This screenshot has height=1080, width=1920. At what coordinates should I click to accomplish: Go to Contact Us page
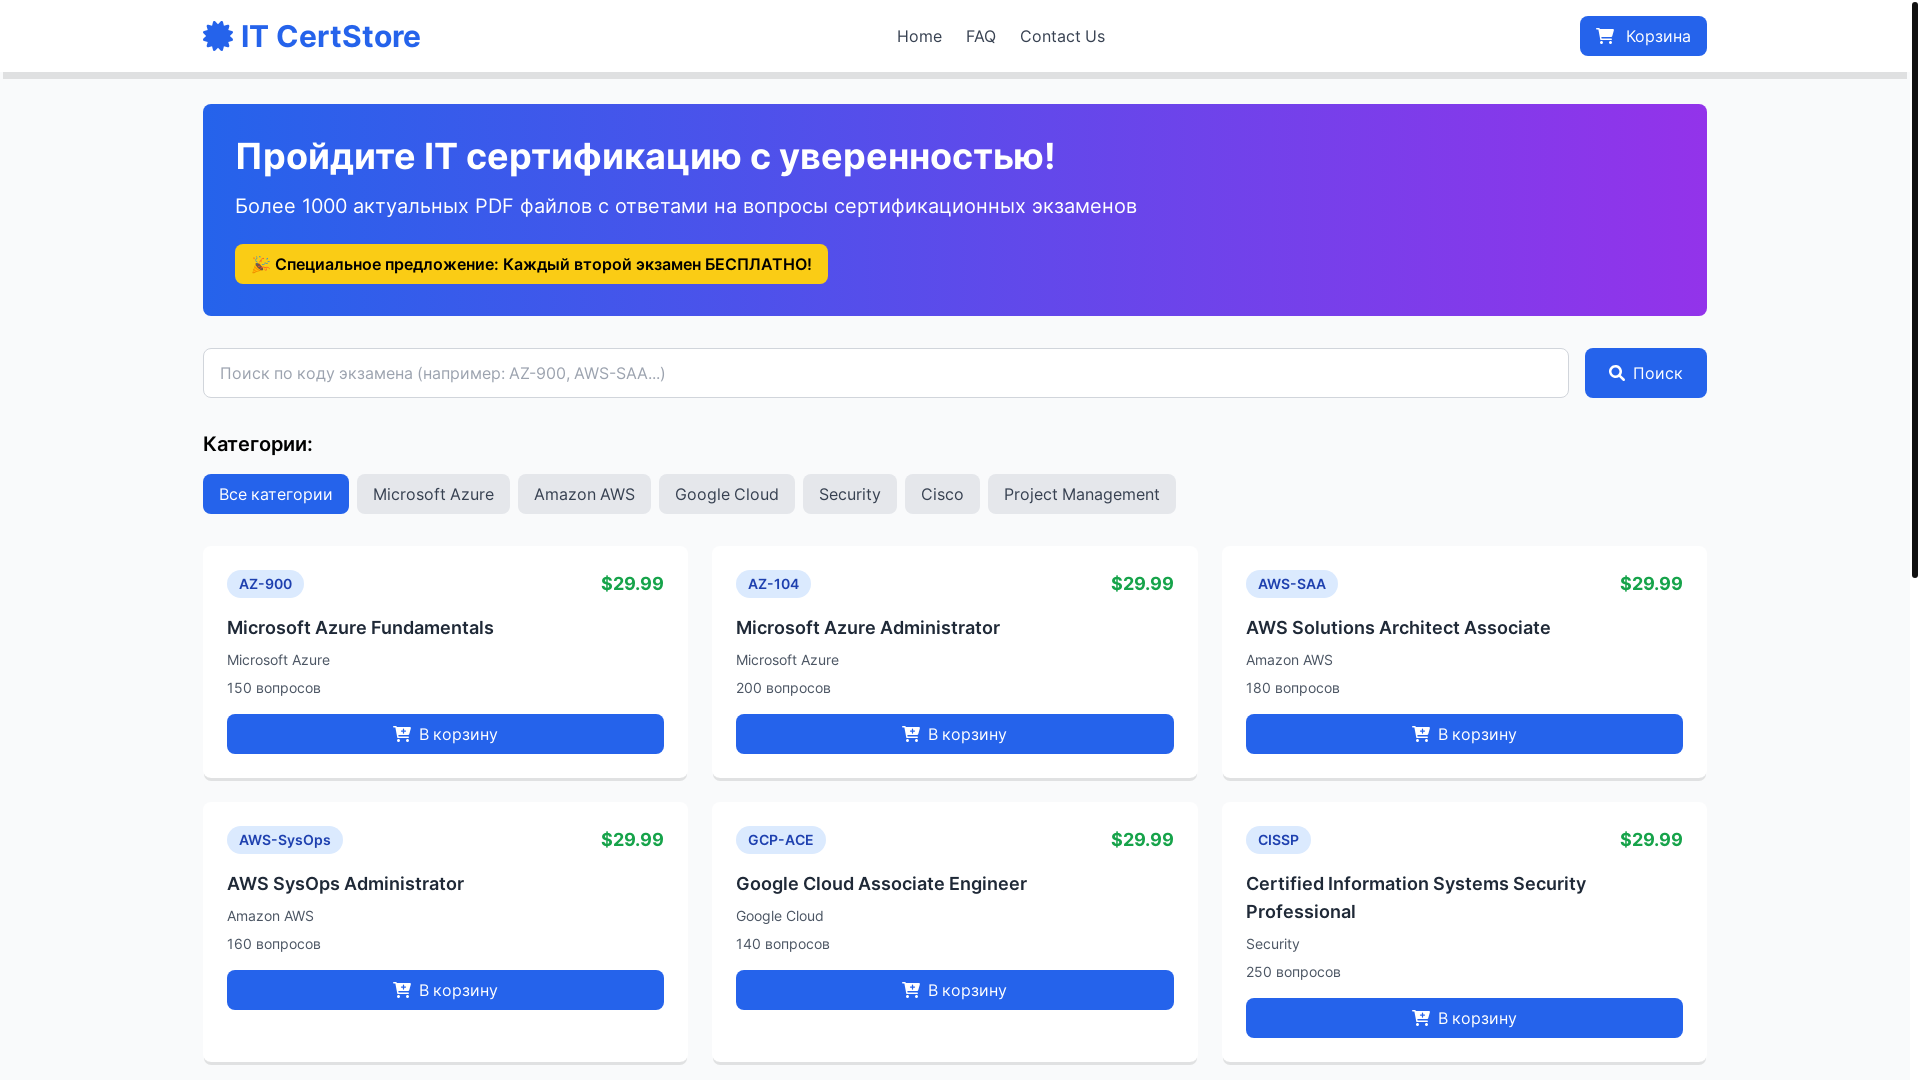pos(1062,36)
